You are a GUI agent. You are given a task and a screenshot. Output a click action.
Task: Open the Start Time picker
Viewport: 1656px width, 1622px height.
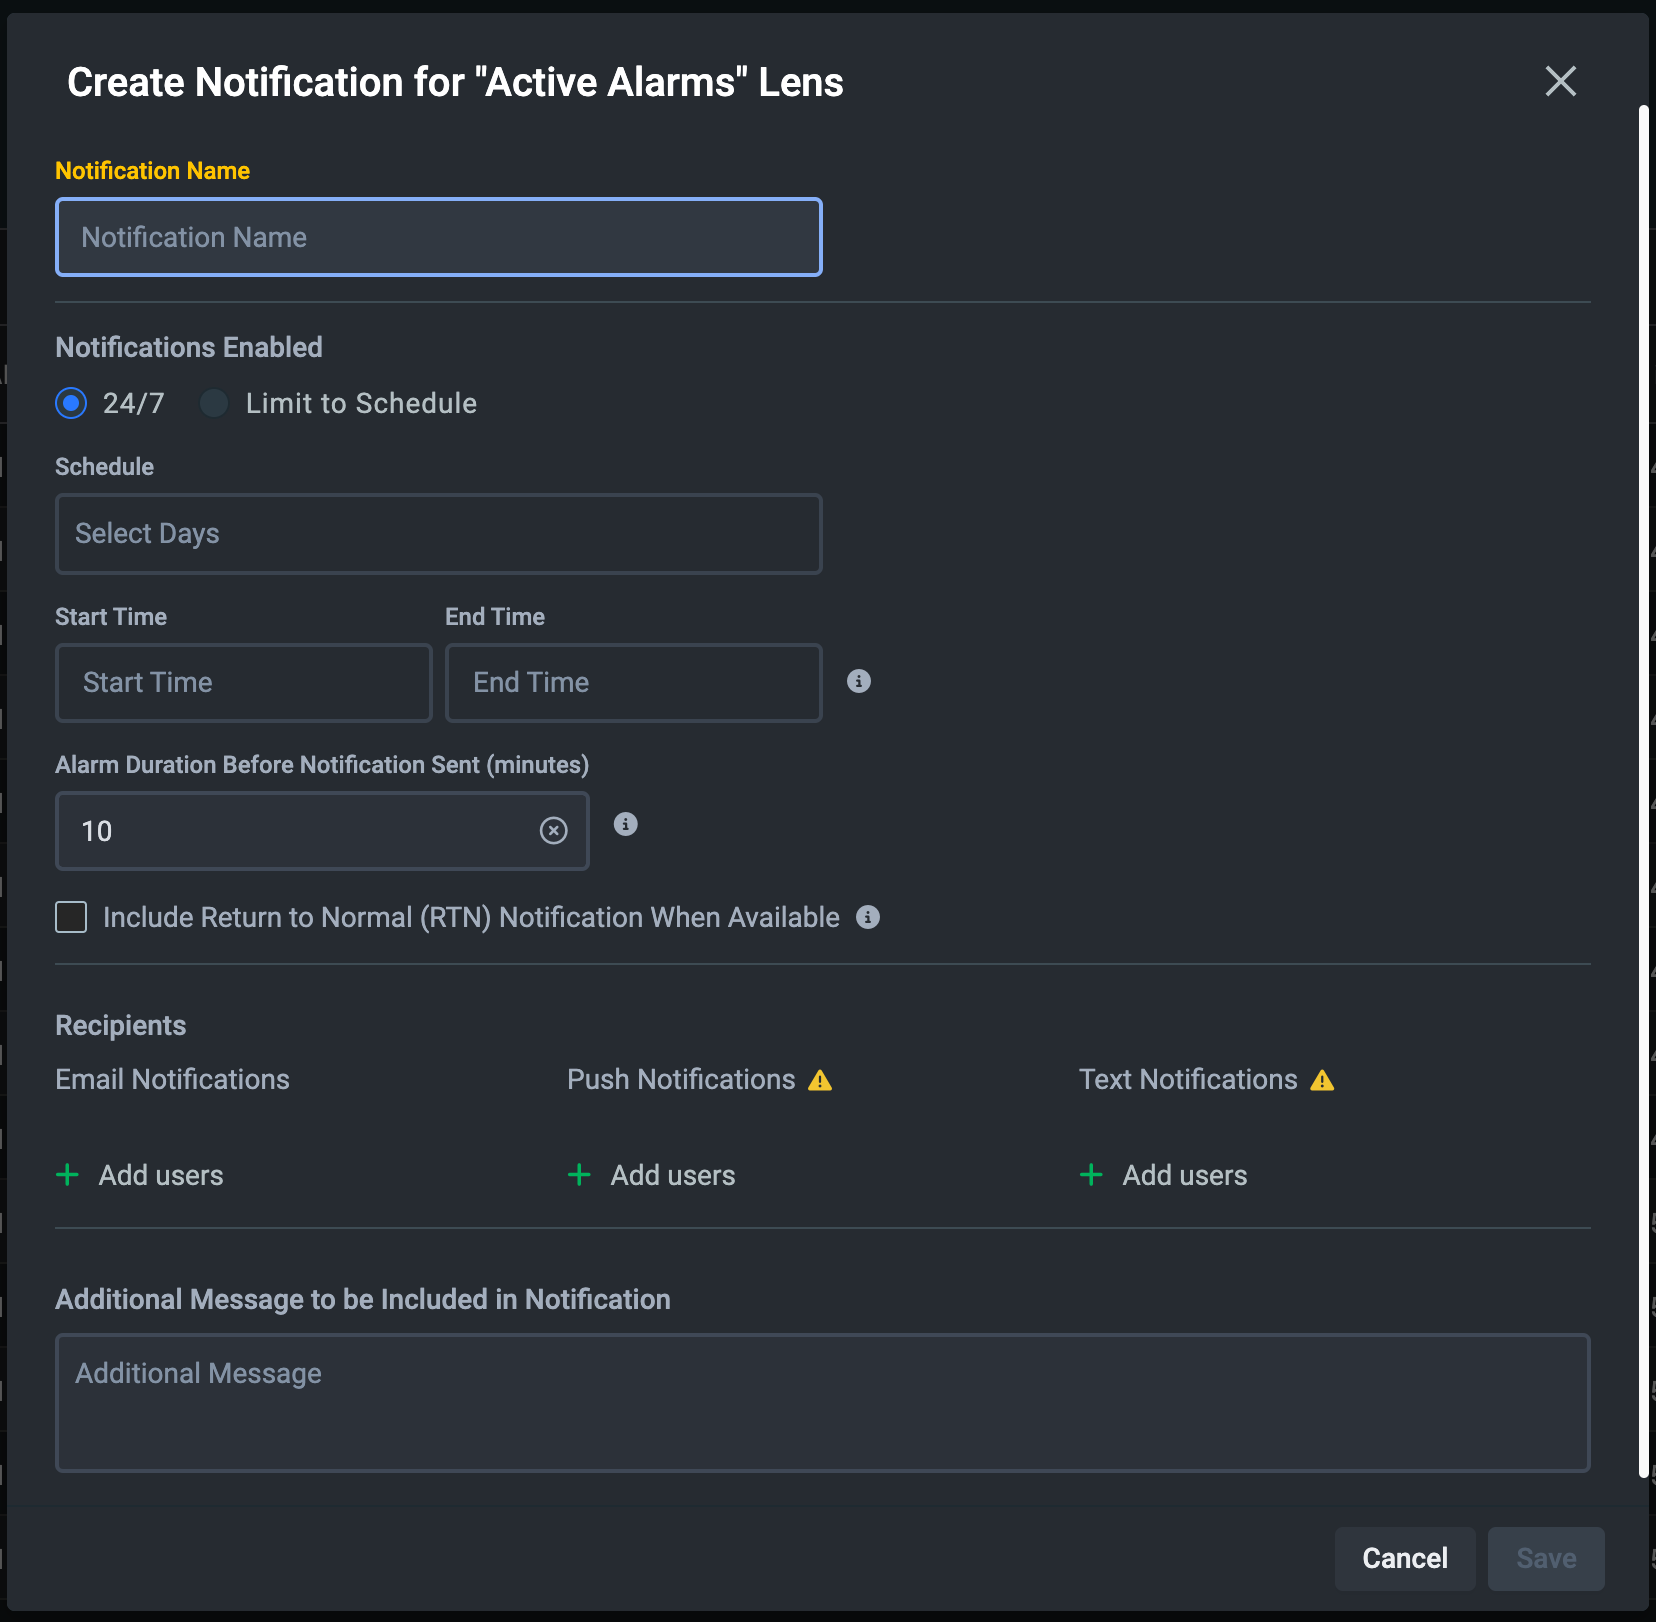[x=243, y=683]
